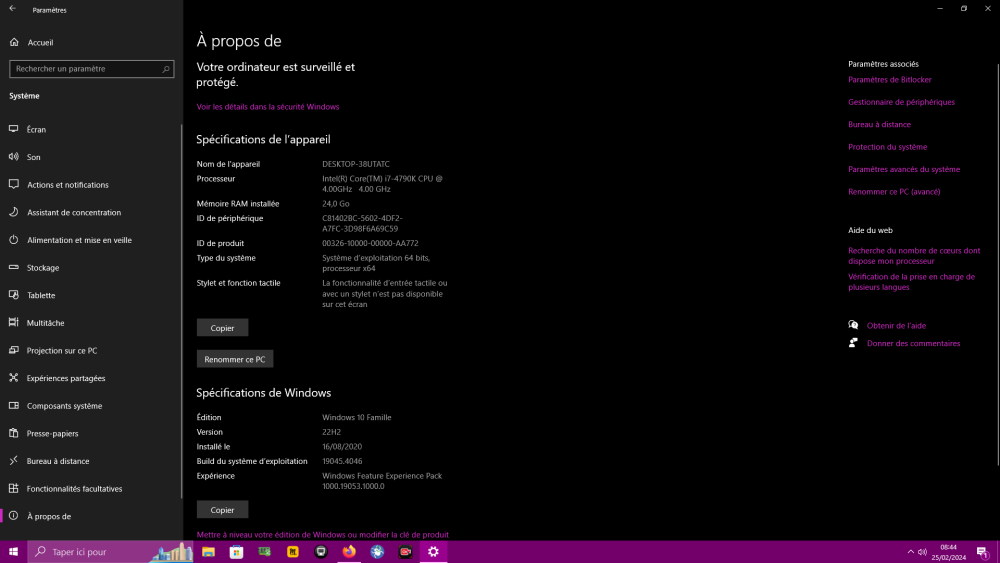Show hidden tray icons chevron
The height and width of the screenshot is (563, 1000).
click(x=910, y=552)
